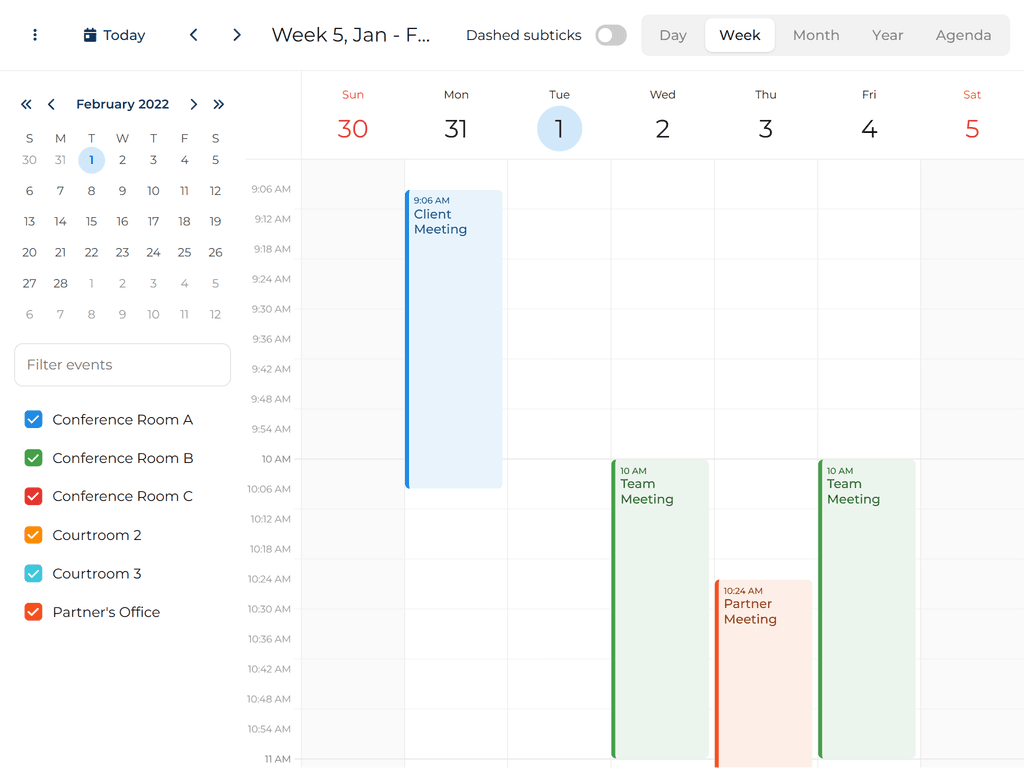Show next month with the single-right chevron
Screen dimensions: 1024x768
pyautogui.click(x=194, y=104)
